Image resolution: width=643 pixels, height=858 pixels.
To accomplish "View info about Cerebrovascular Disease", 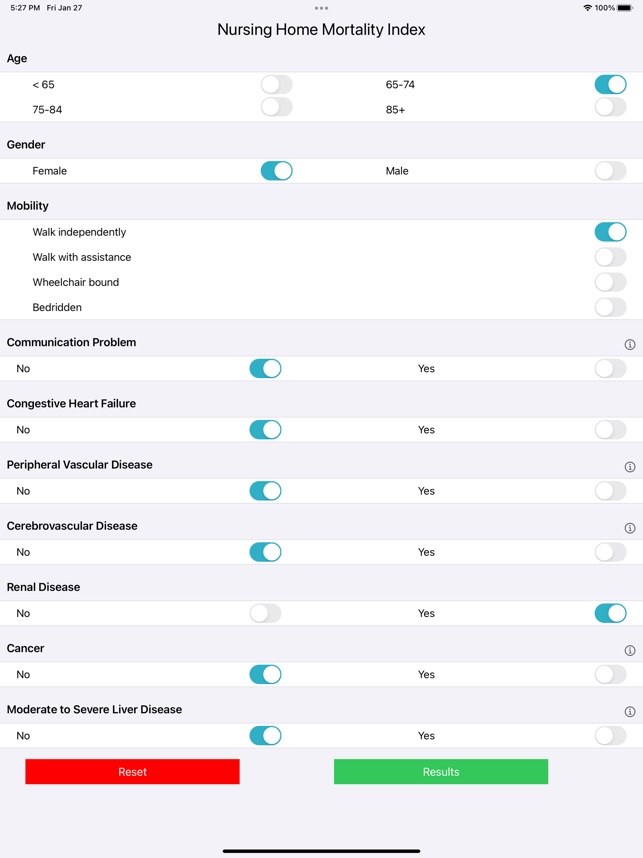I will pos(629,527).
